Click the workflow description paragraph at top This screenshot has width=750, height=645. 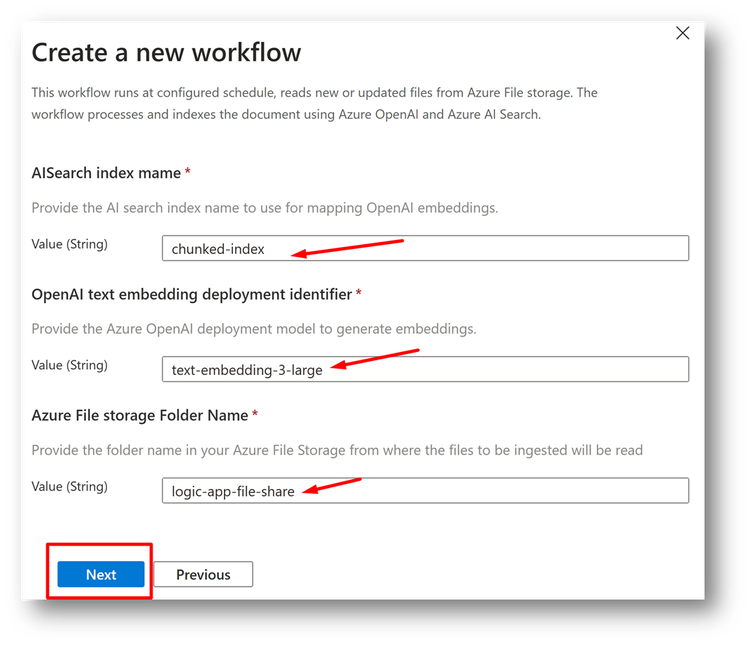coord(314,103)
